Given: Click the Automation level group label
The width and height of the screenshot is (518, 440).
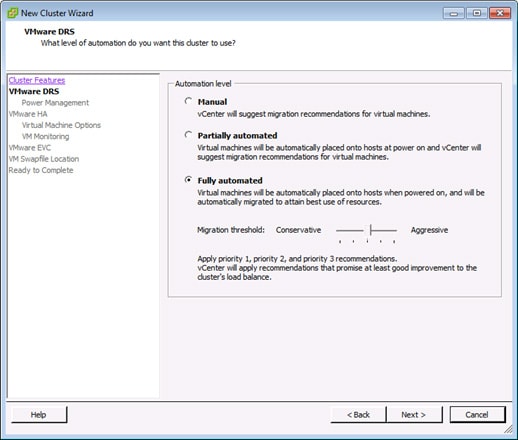Looking at the screenshot, I should (203, 84).
